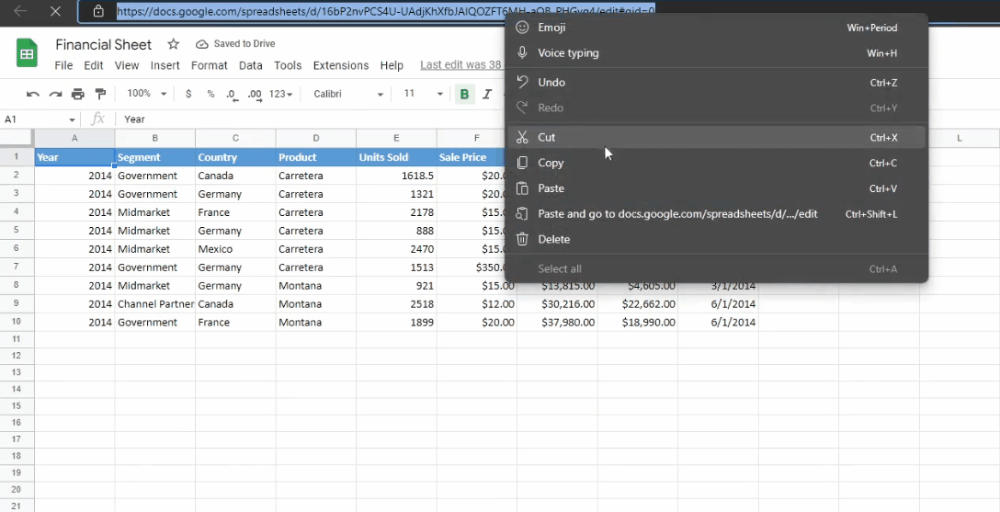The width and height of the screenshot is (1000, 512).
Task: Open the Last edit history link
Action: (x=461, y=65)
